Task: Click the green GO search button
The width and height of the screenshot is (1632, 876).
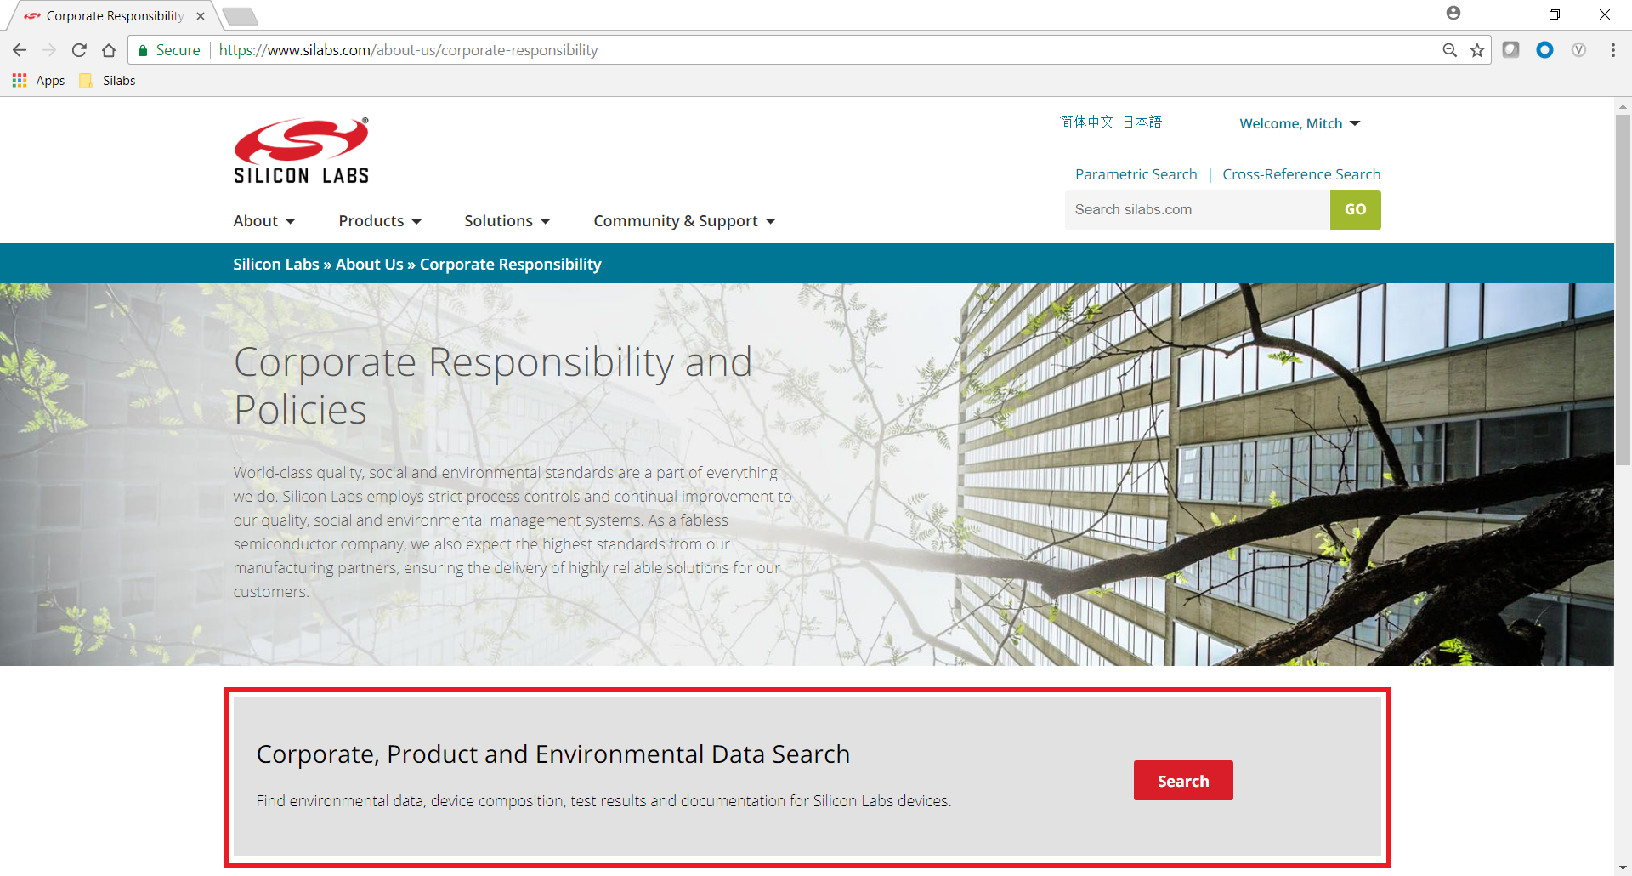Action: (1355, 210)
